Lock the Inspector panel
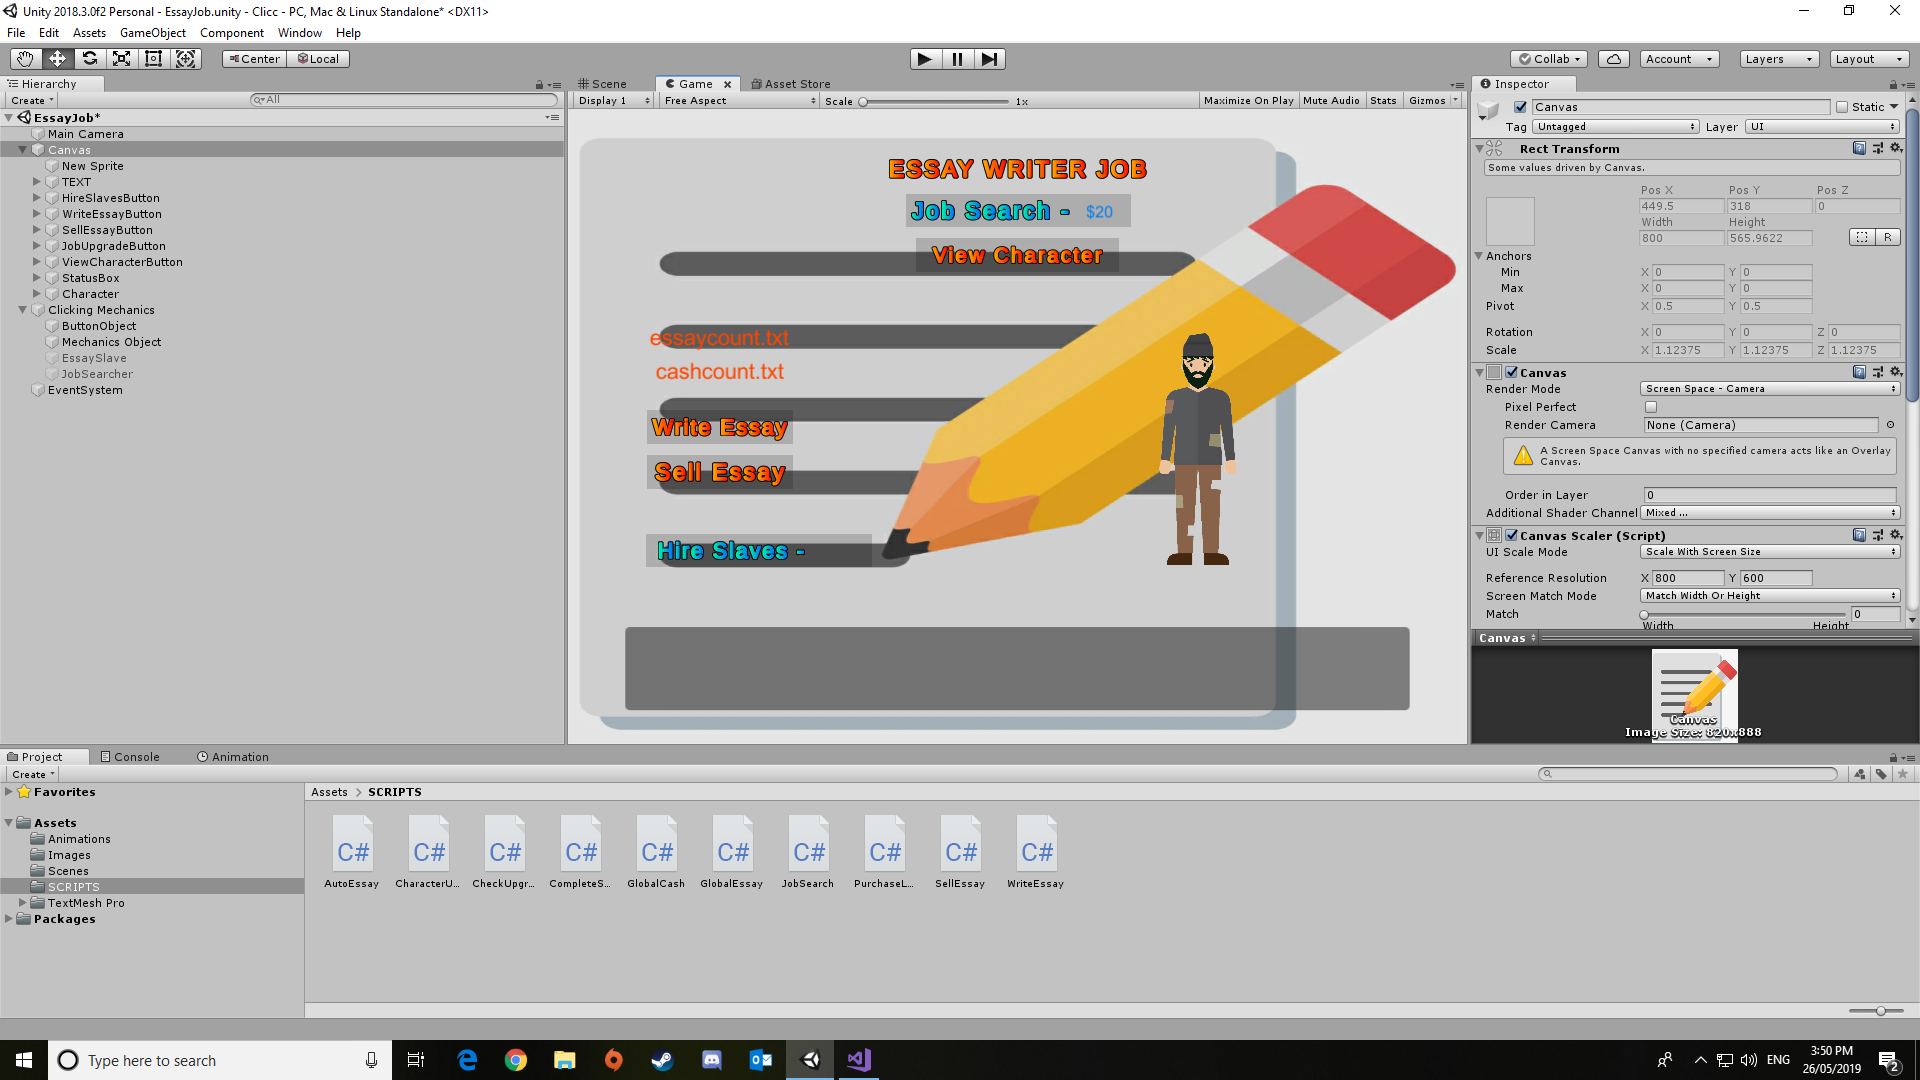The height and width of the screenshot is (1080, 1920). (1893, 85)
